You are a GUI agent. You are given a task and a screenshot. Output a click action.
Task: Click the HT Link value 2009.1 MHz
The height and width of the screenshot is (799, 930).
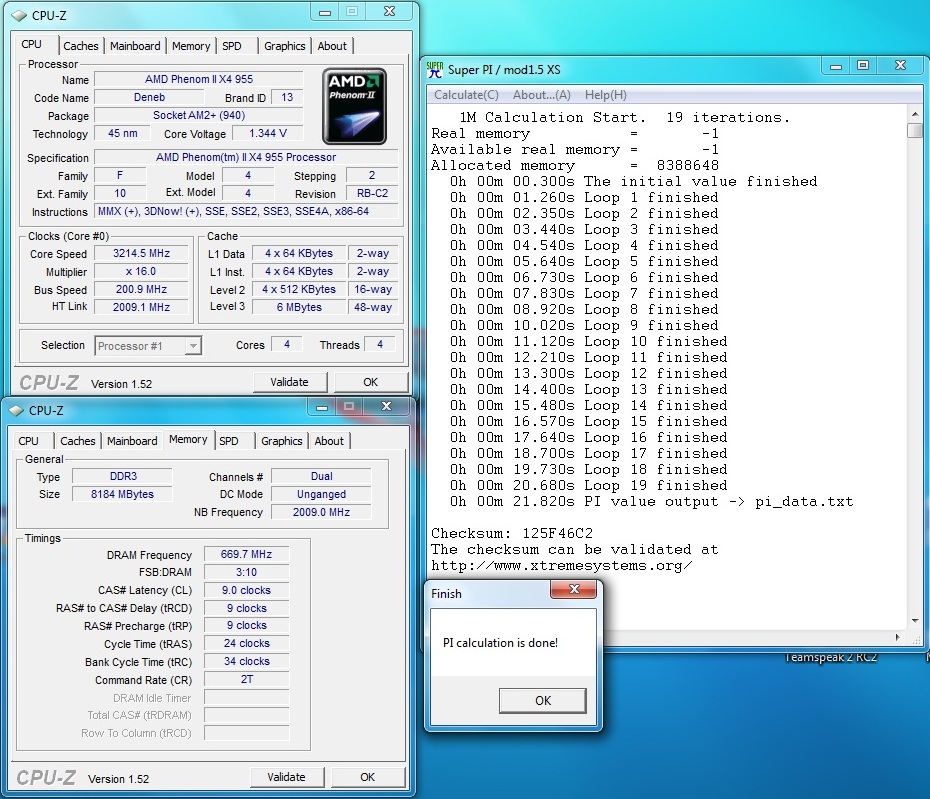point(141,307)
